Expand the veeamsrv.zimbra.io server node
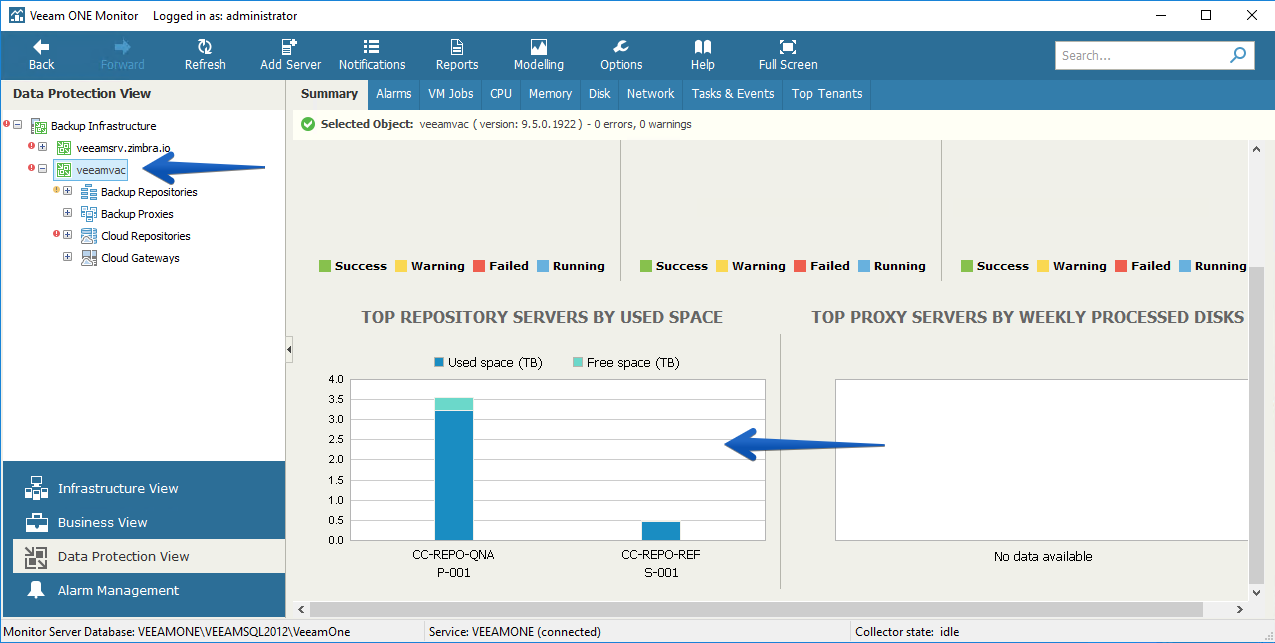This screenshot has width=1275, height=643. tap(43, 147)
